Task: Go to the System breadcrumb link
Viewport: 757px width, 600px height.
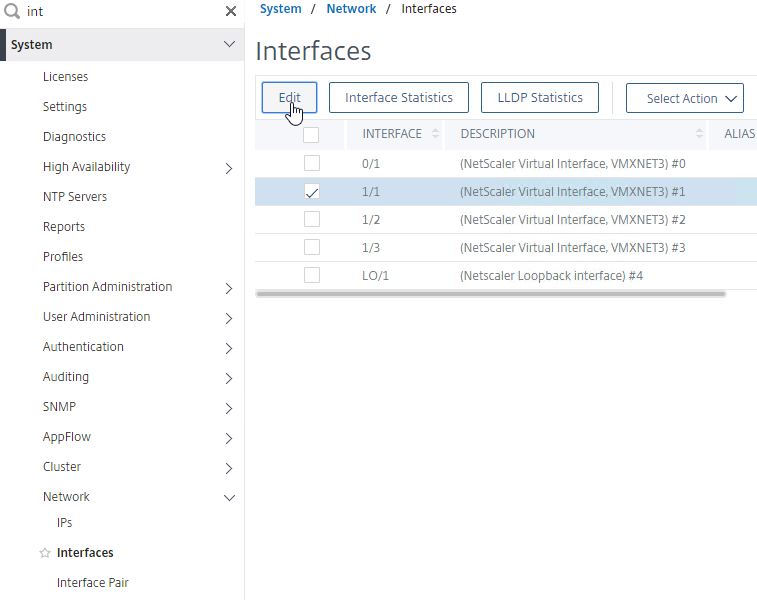Action: coord(280,9)
